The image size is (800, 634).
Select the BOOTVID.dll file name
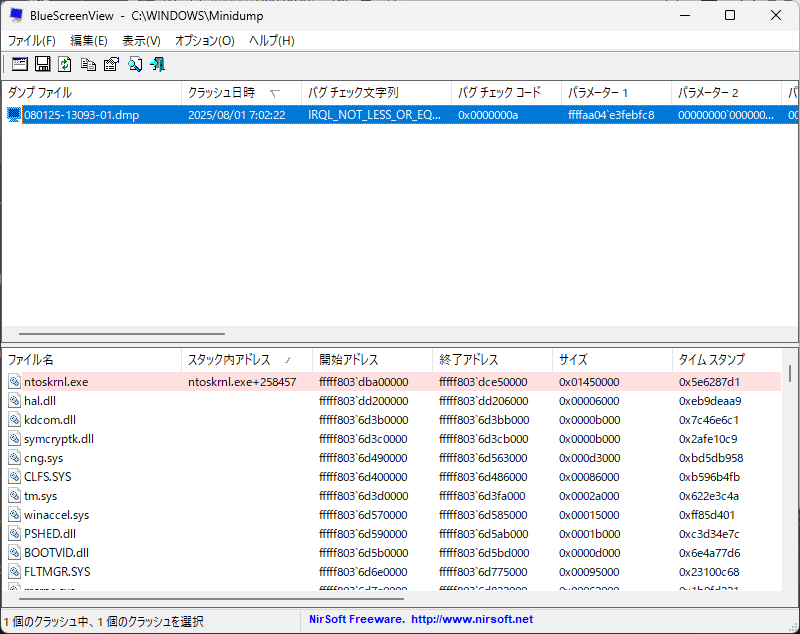pos(56,553)
